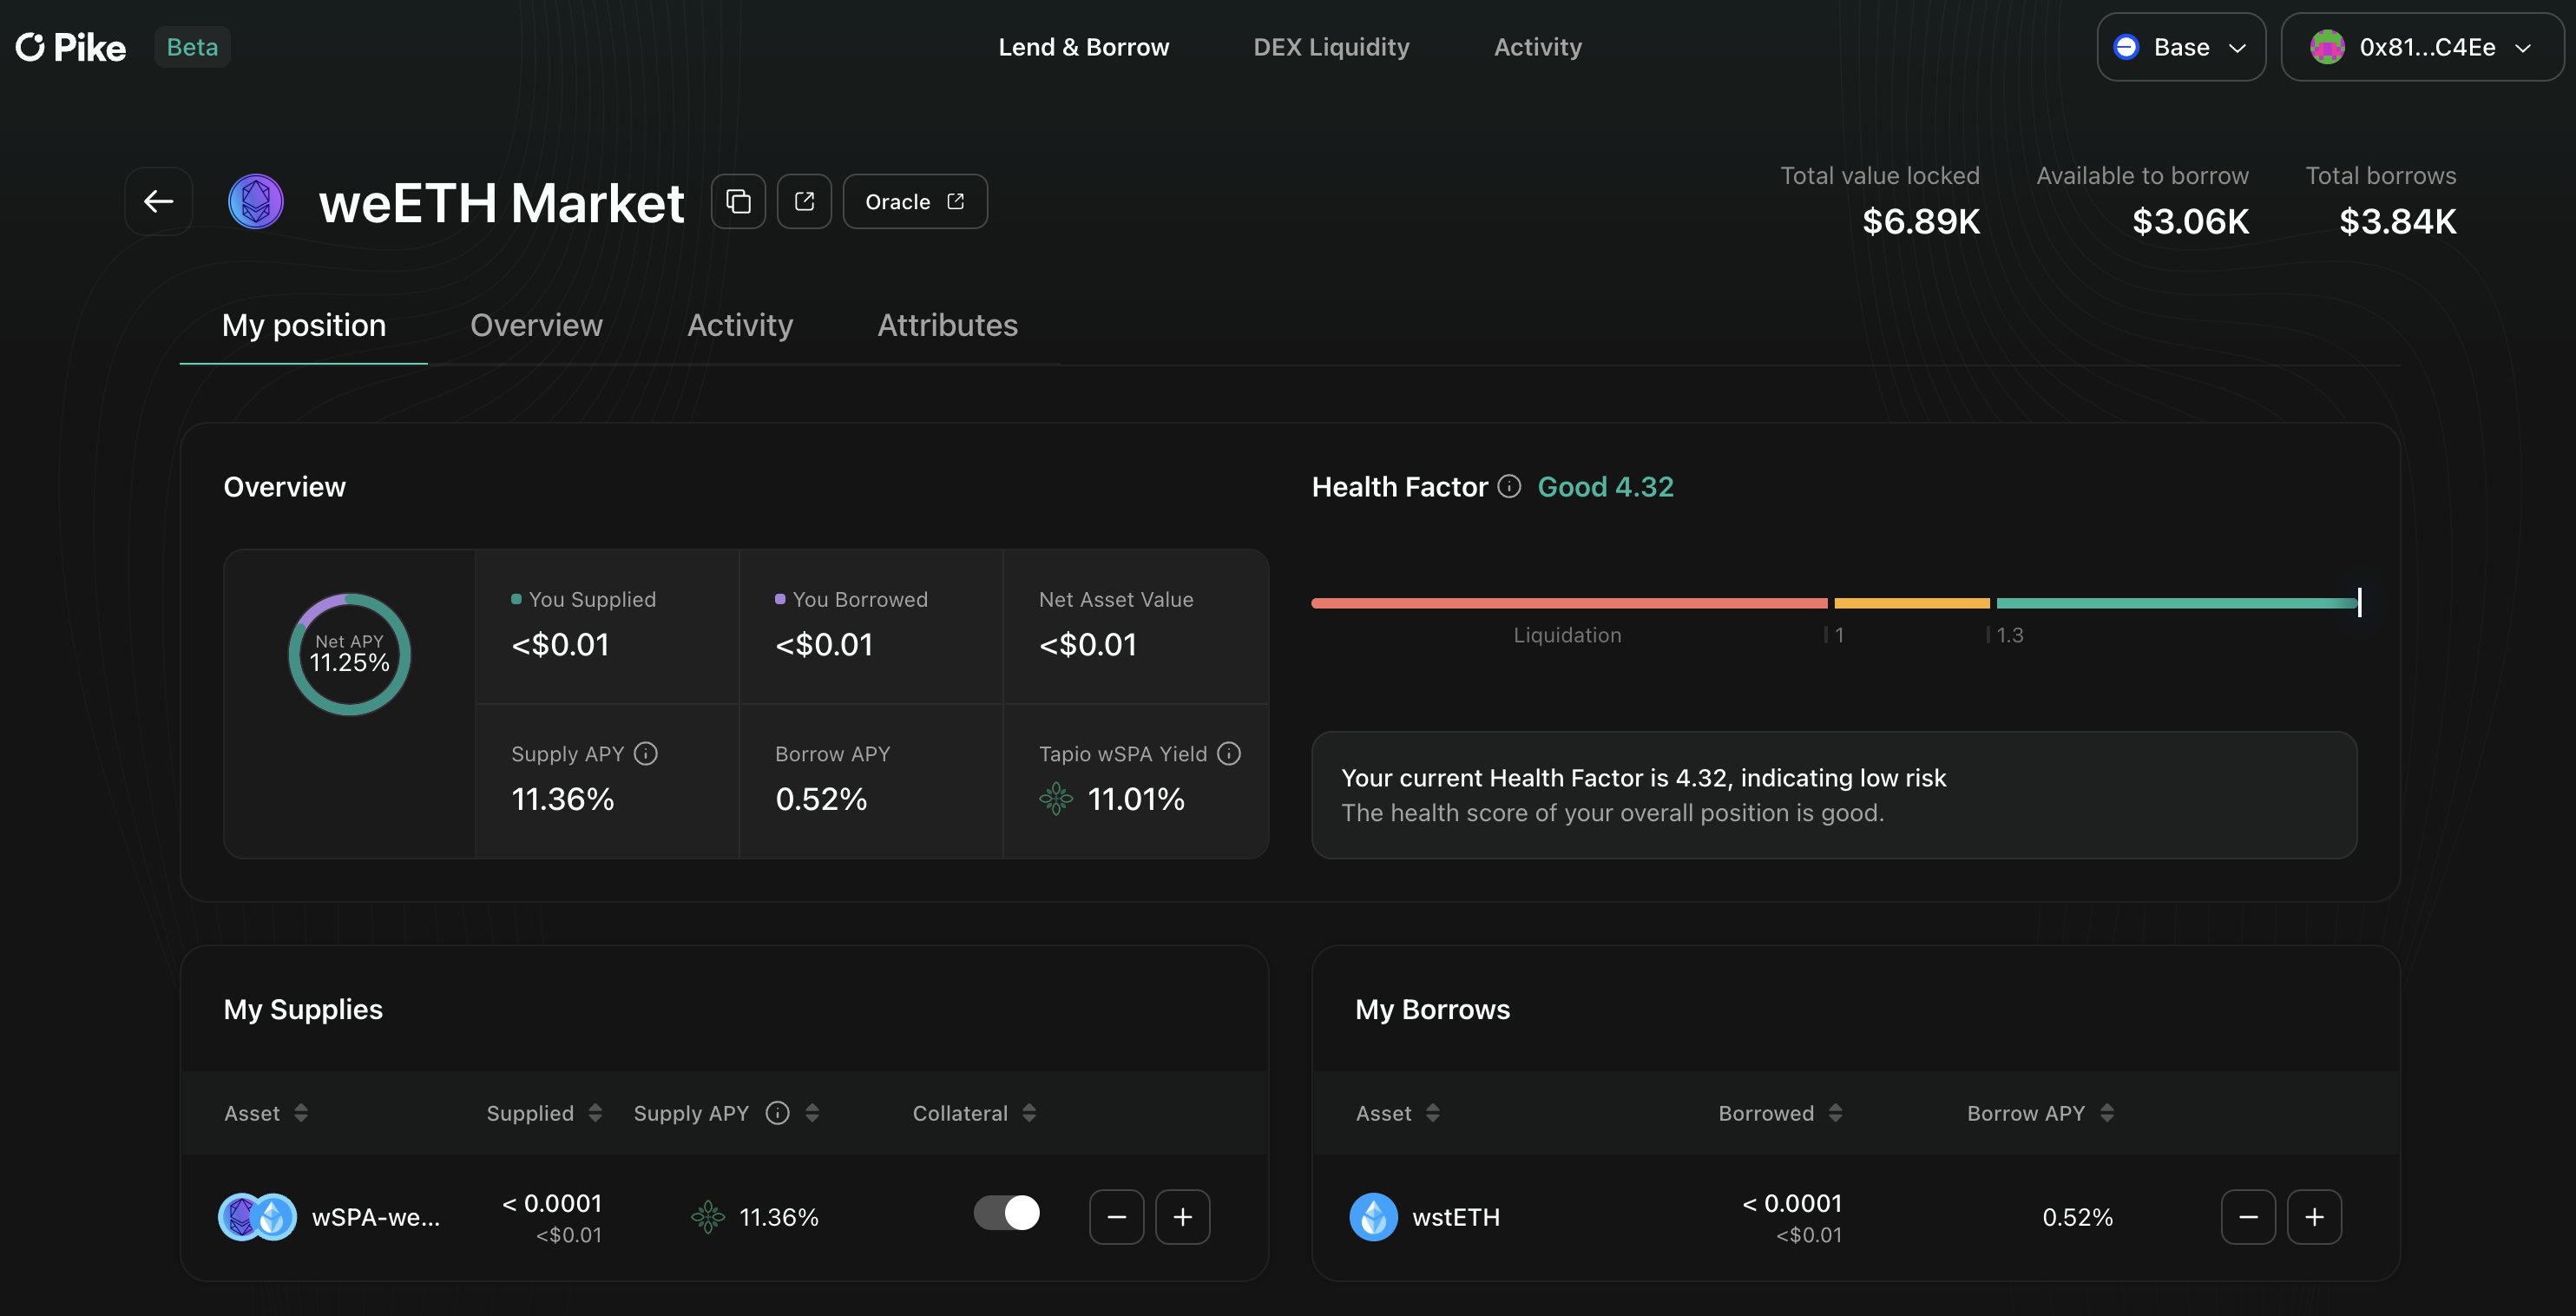This screenshot has width=2576, height=1316.
Task: Click the Tapio wSPA Yield info icon
Action: click(x=1229, y=754)
